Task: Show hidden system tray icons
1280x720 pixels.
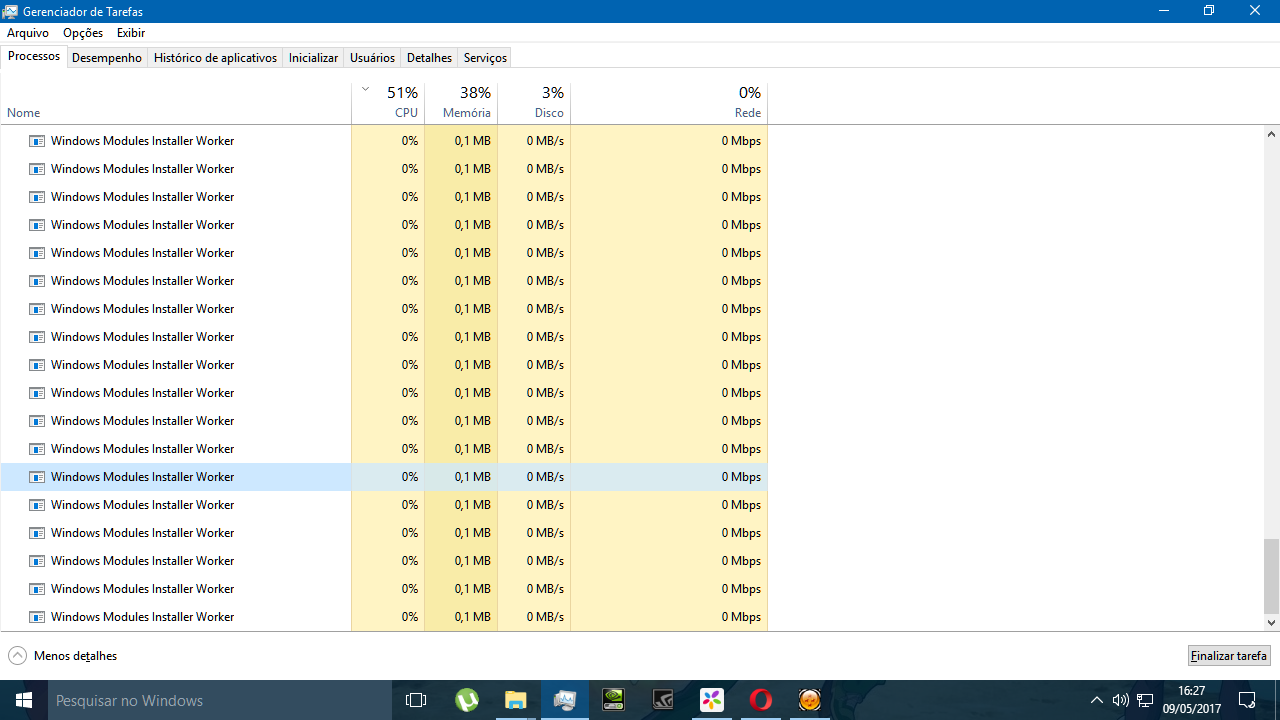Action: [1097, 700]
